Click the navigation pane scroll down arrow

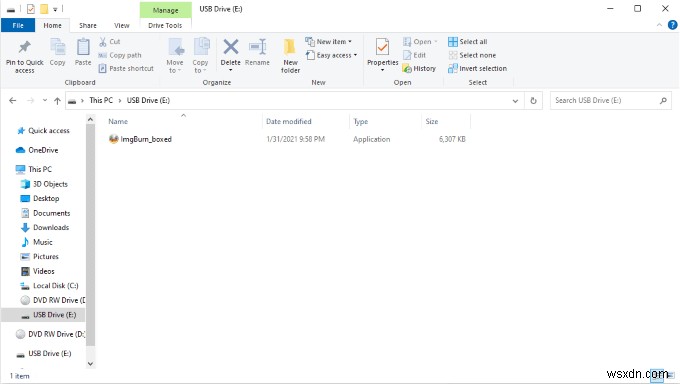click(90, 364)
